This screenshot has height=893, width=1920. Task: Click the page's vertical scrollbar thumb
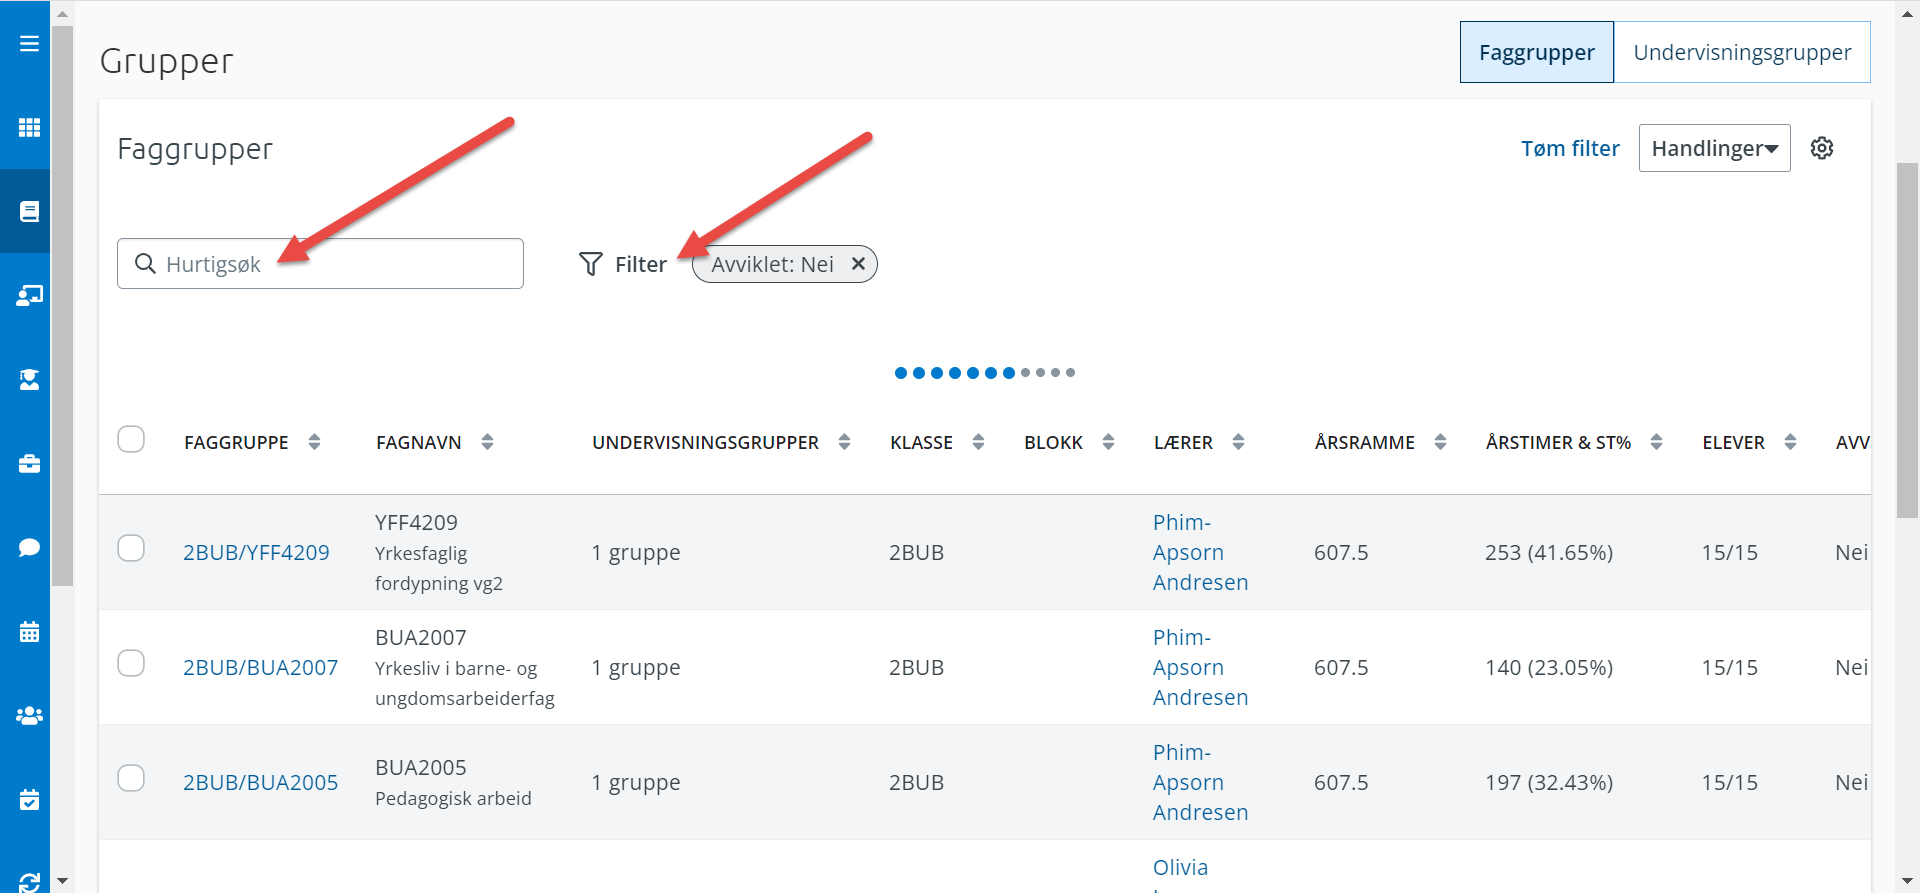coord(1907,340)
